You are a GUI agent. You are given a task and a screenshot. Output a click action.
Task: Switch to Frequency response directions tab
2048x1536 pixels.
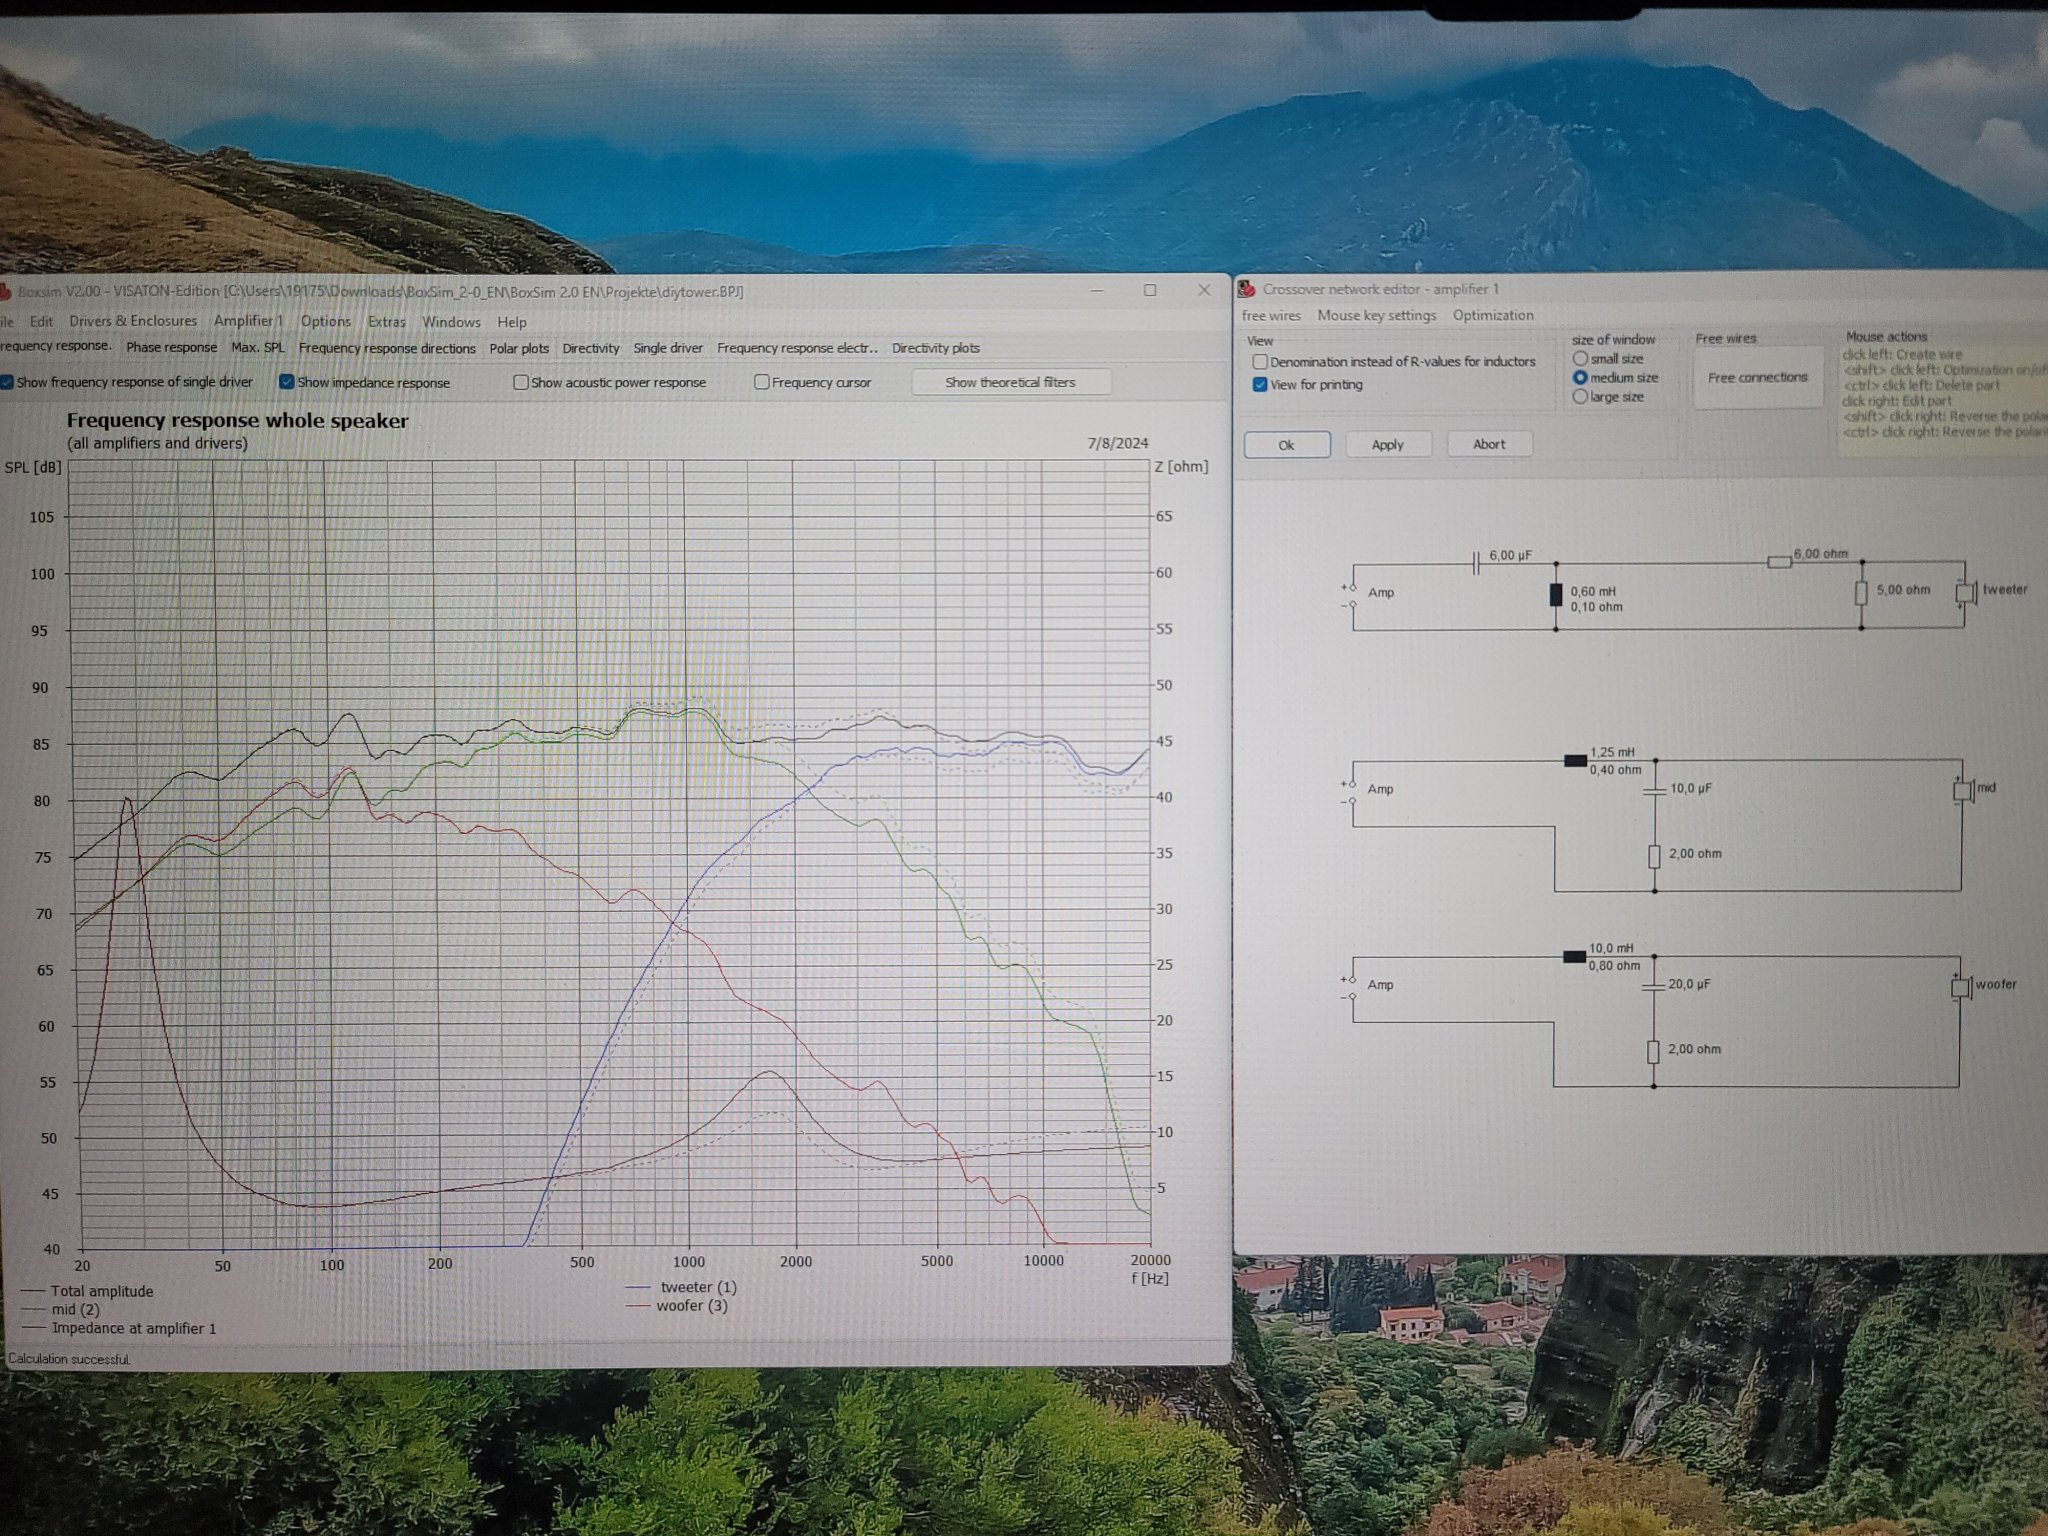point(387,348)
